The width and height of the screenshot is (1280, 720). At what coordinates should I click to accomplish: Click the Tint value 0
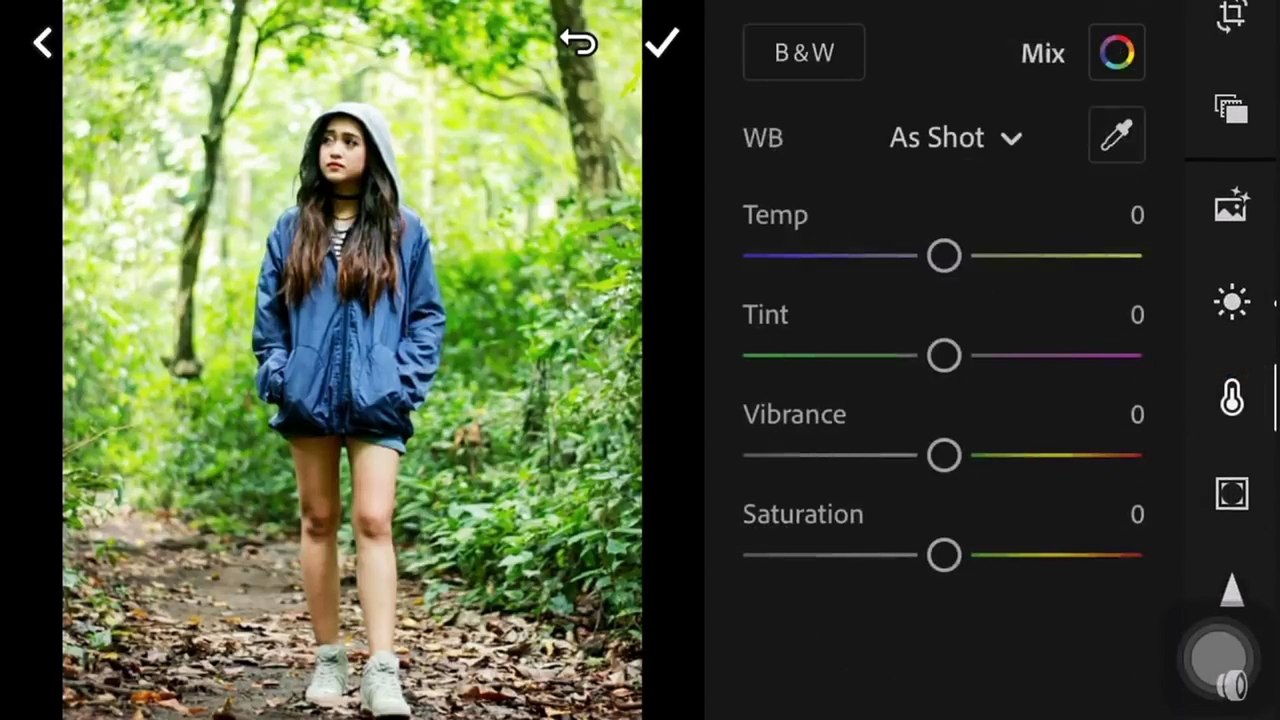pyautogui.click(x=1137, y=315)
